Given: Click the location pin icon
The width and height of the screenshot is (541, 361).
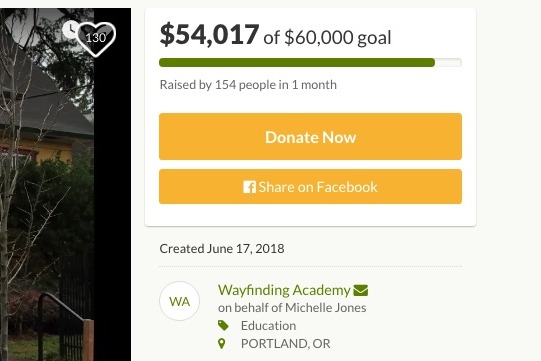Looking at the screenshot, I should 222,343.
